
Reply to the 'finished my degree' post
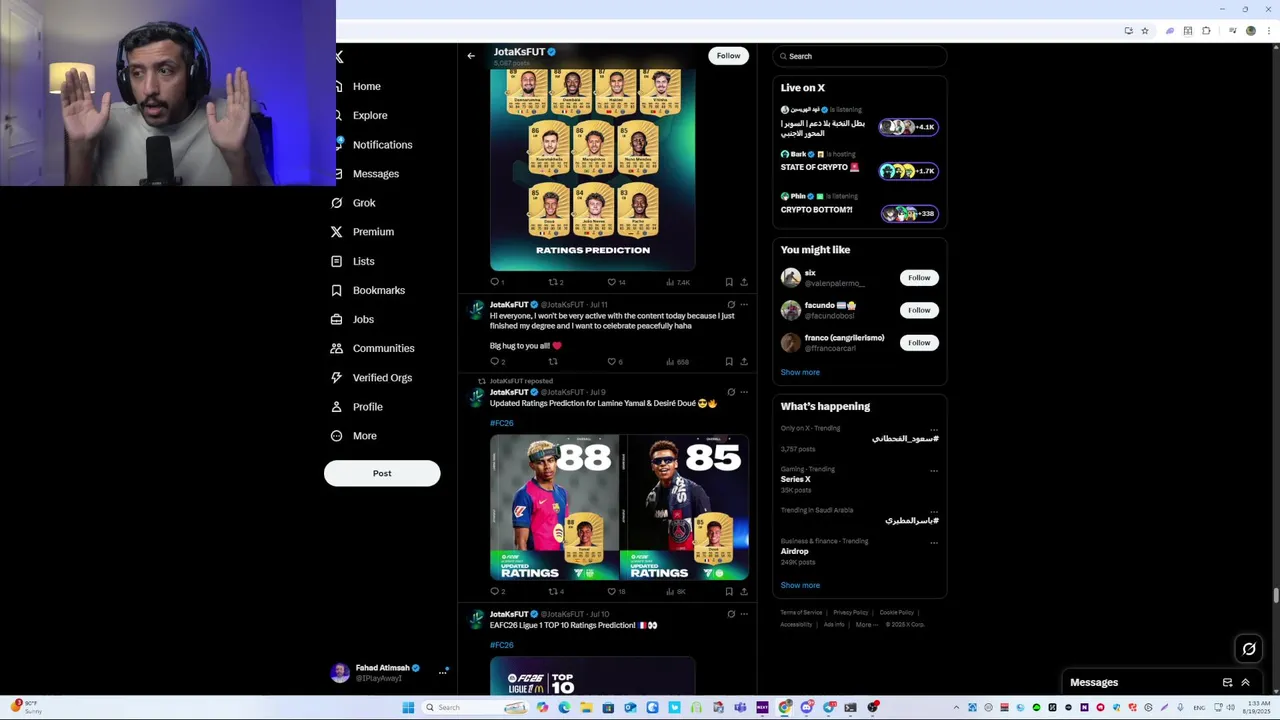[494, 362]
